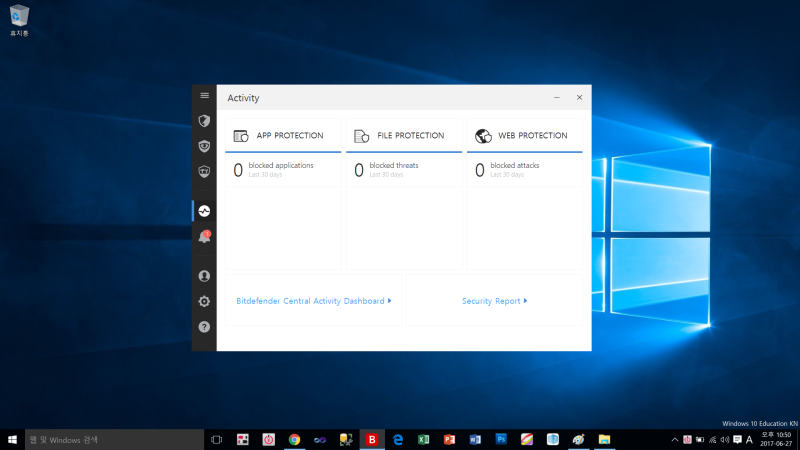Open Task View in taskbar
Image resolution: width=800 pixels, height=450 pixels.
point(216,439)
